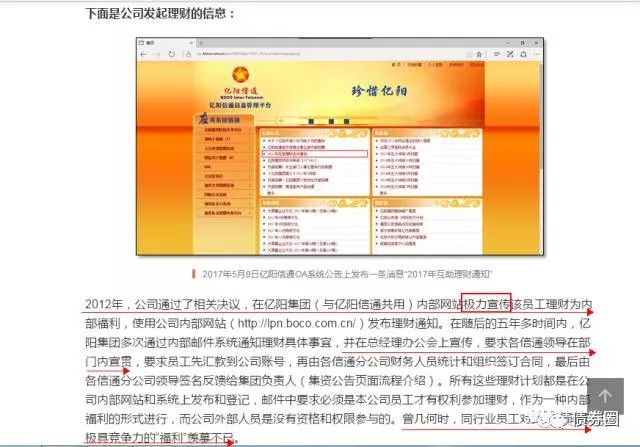Viewport: 640px width, 447px height.
Task: Click the paragraph text 集资公告页面流程介绍
Action: pyautogui.click(x=367, y=380)
